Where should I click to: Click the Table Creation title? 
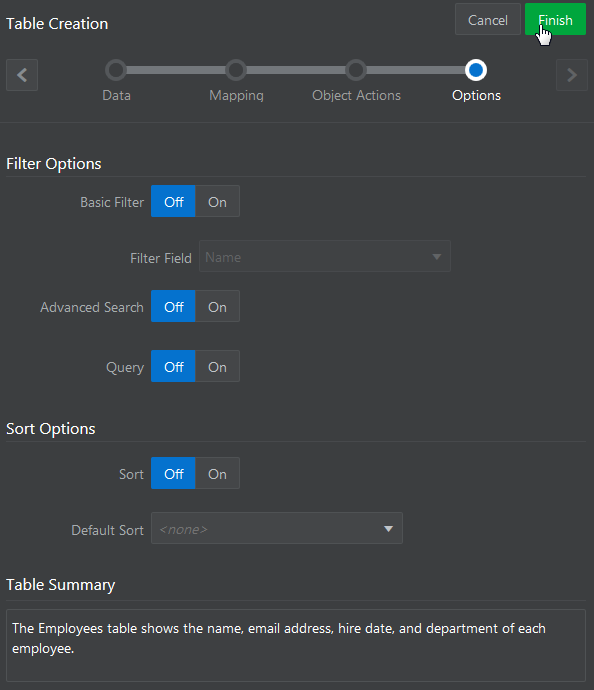point(57,24)
